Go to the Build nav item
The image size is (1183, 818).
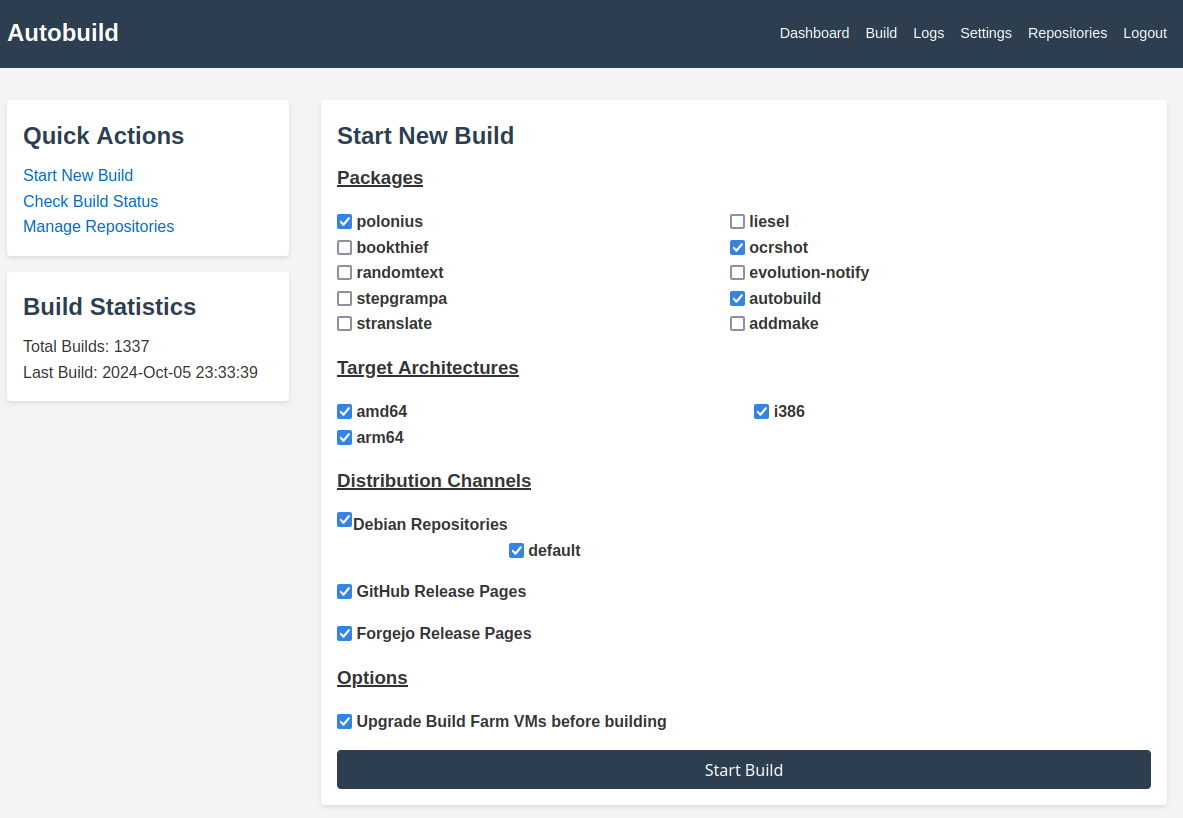tap(880, 33)
